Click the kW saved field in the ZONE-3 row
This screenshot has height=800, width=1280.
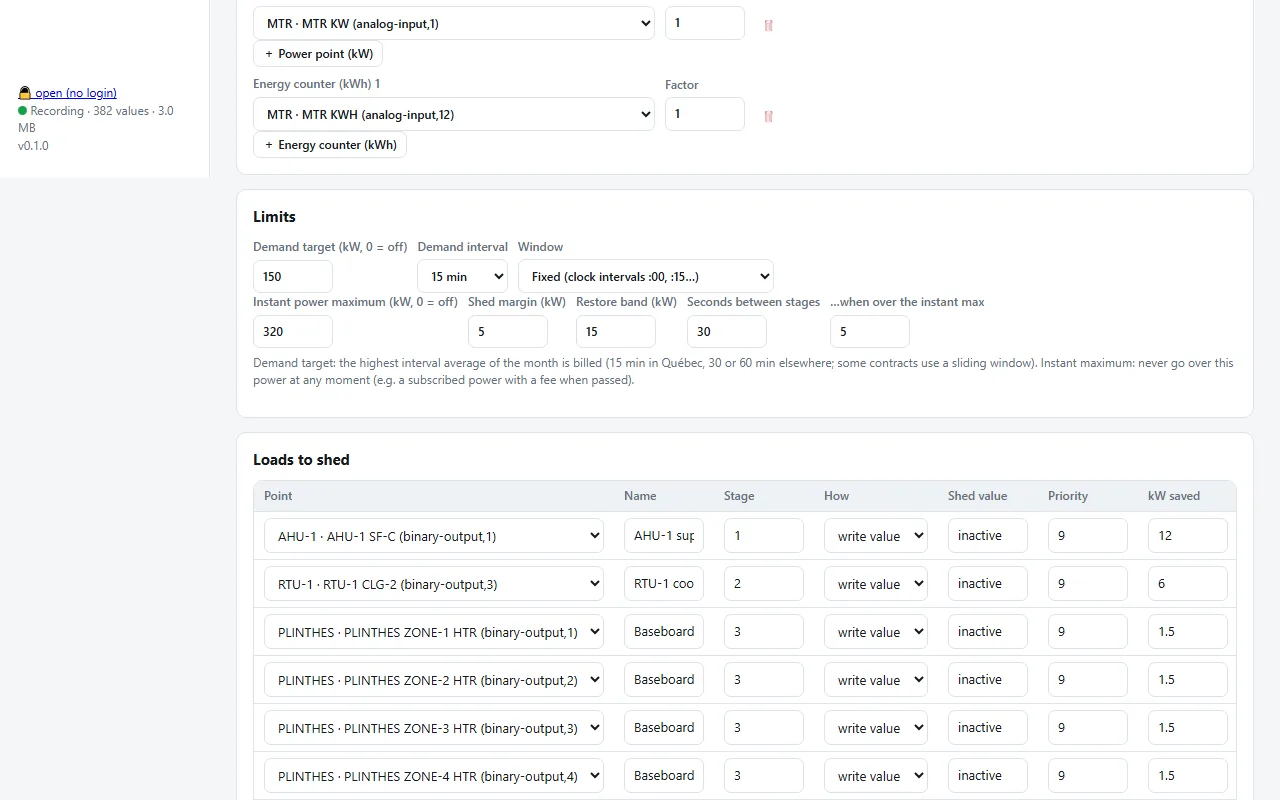click(x=1188, y=727)
